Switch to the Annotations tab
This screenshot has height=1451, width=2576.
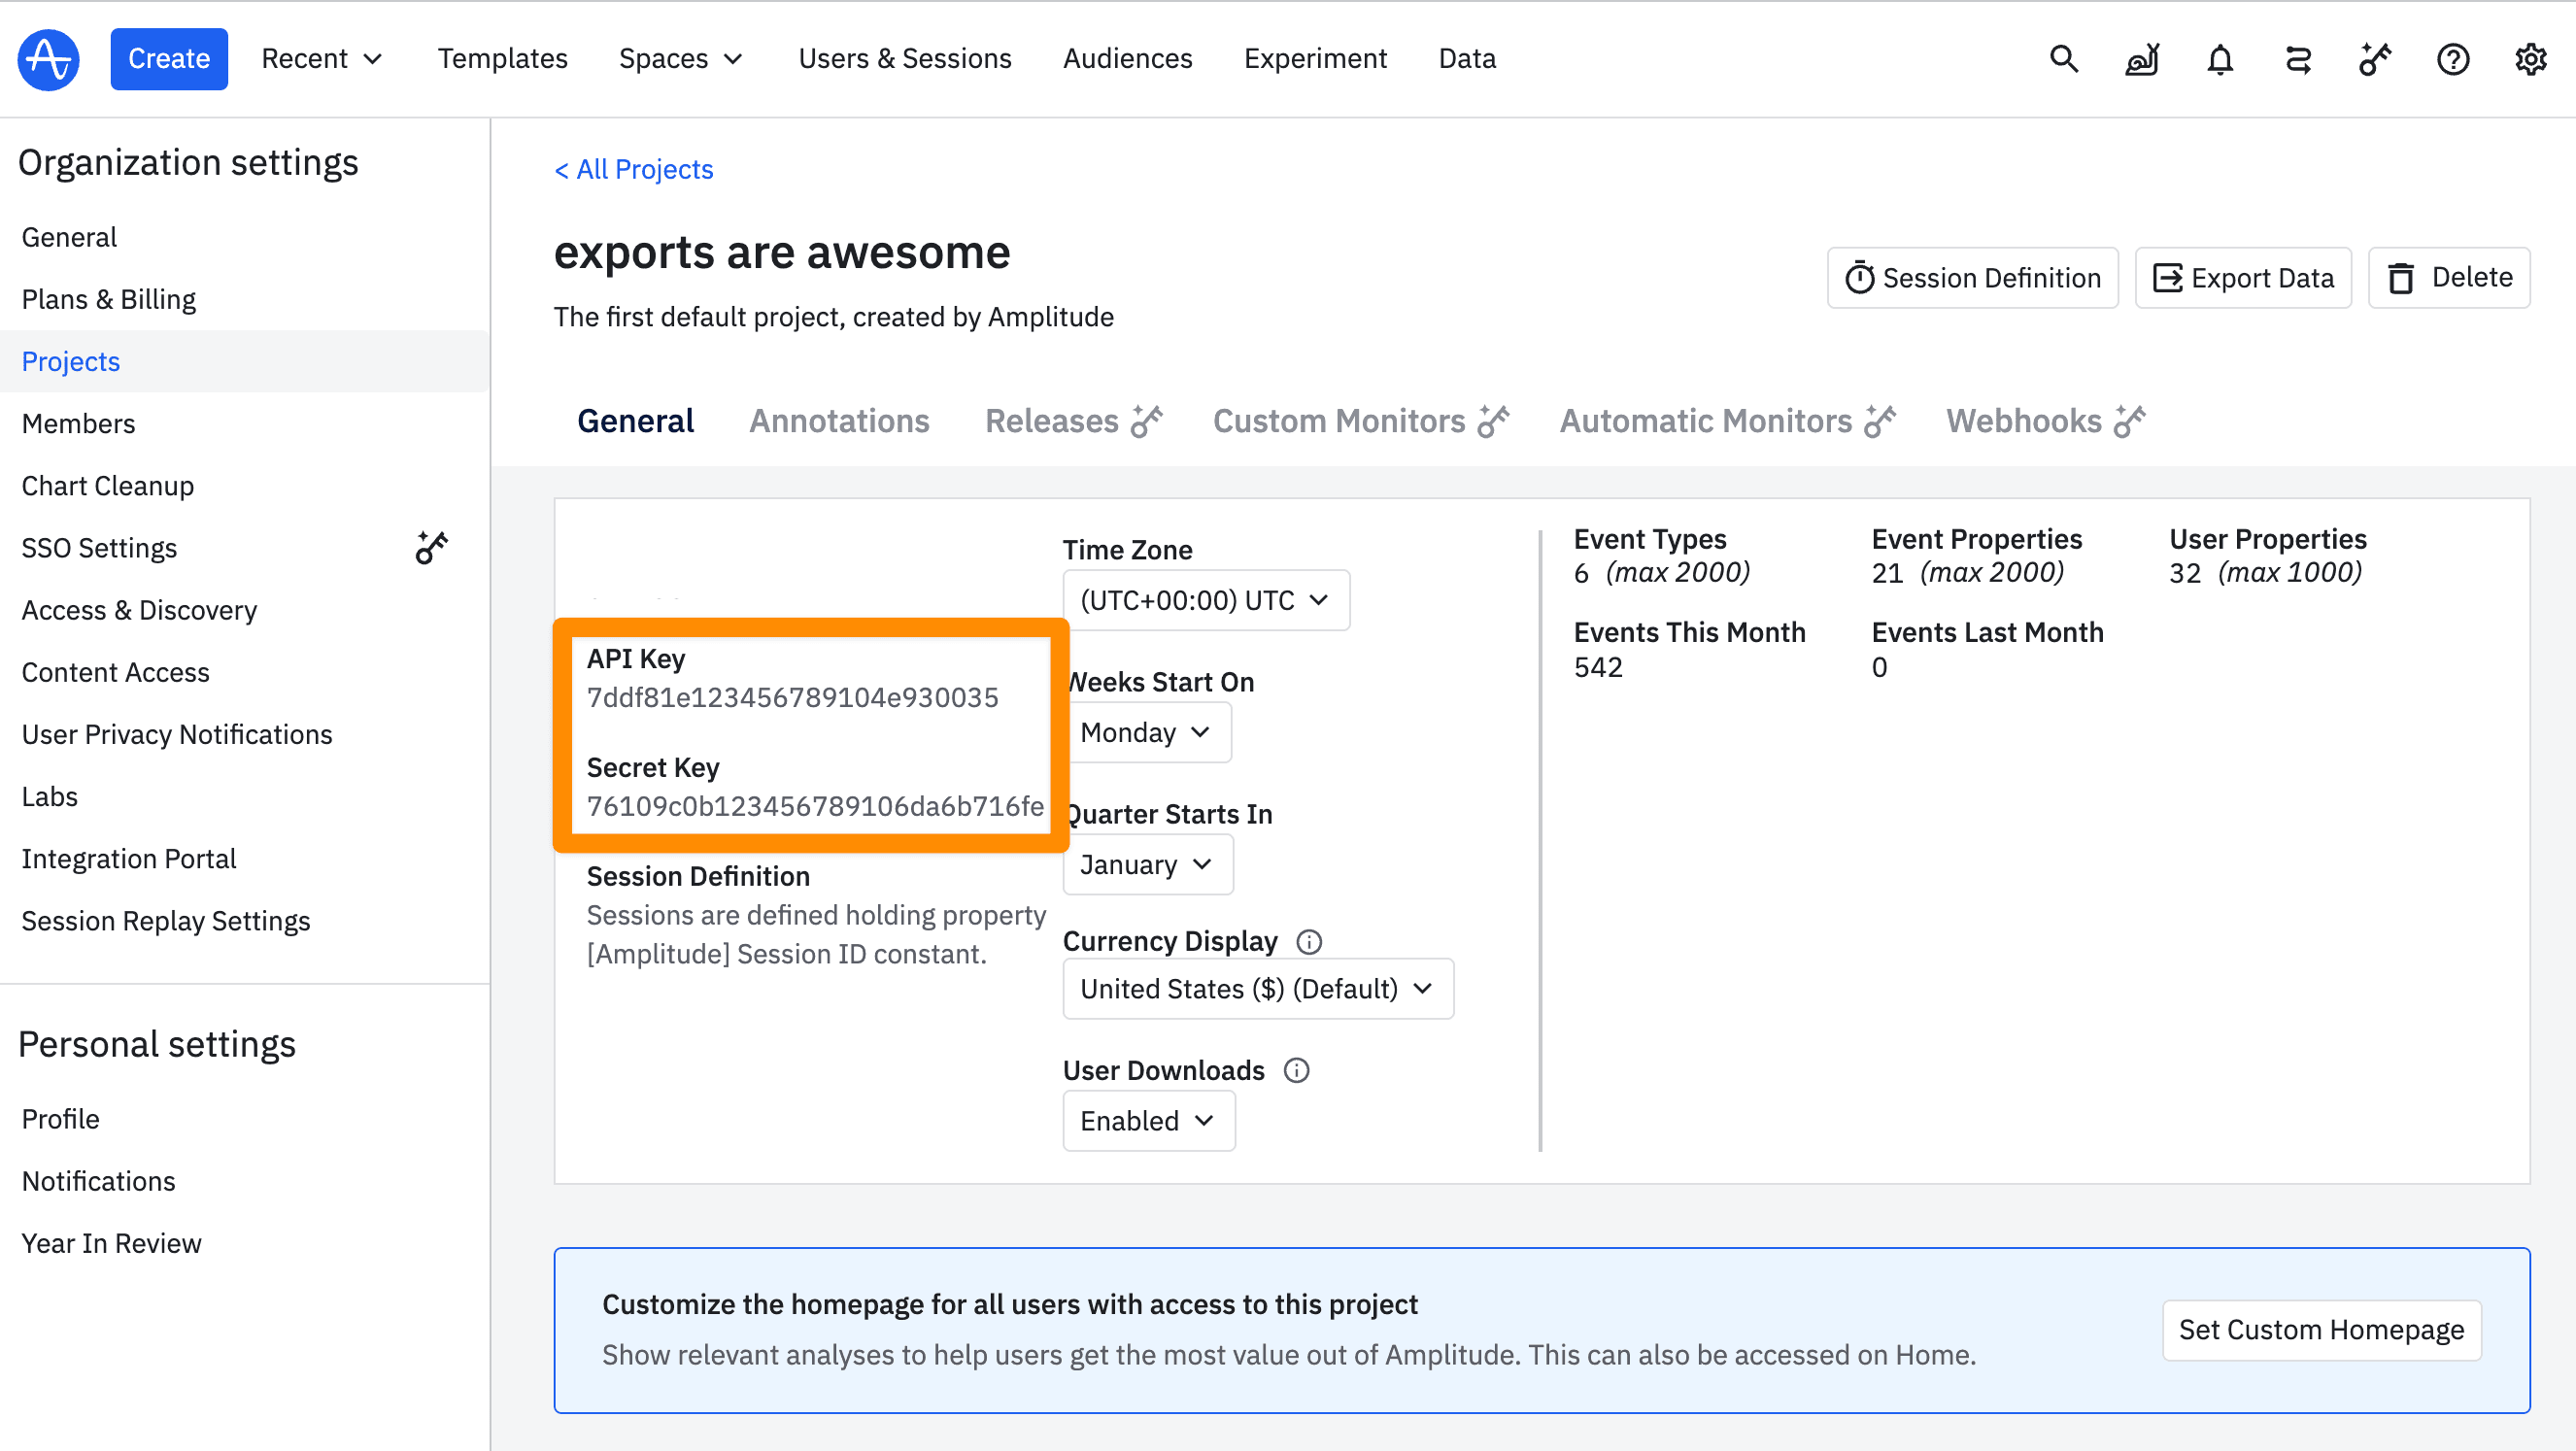click(x=838, y=422)
